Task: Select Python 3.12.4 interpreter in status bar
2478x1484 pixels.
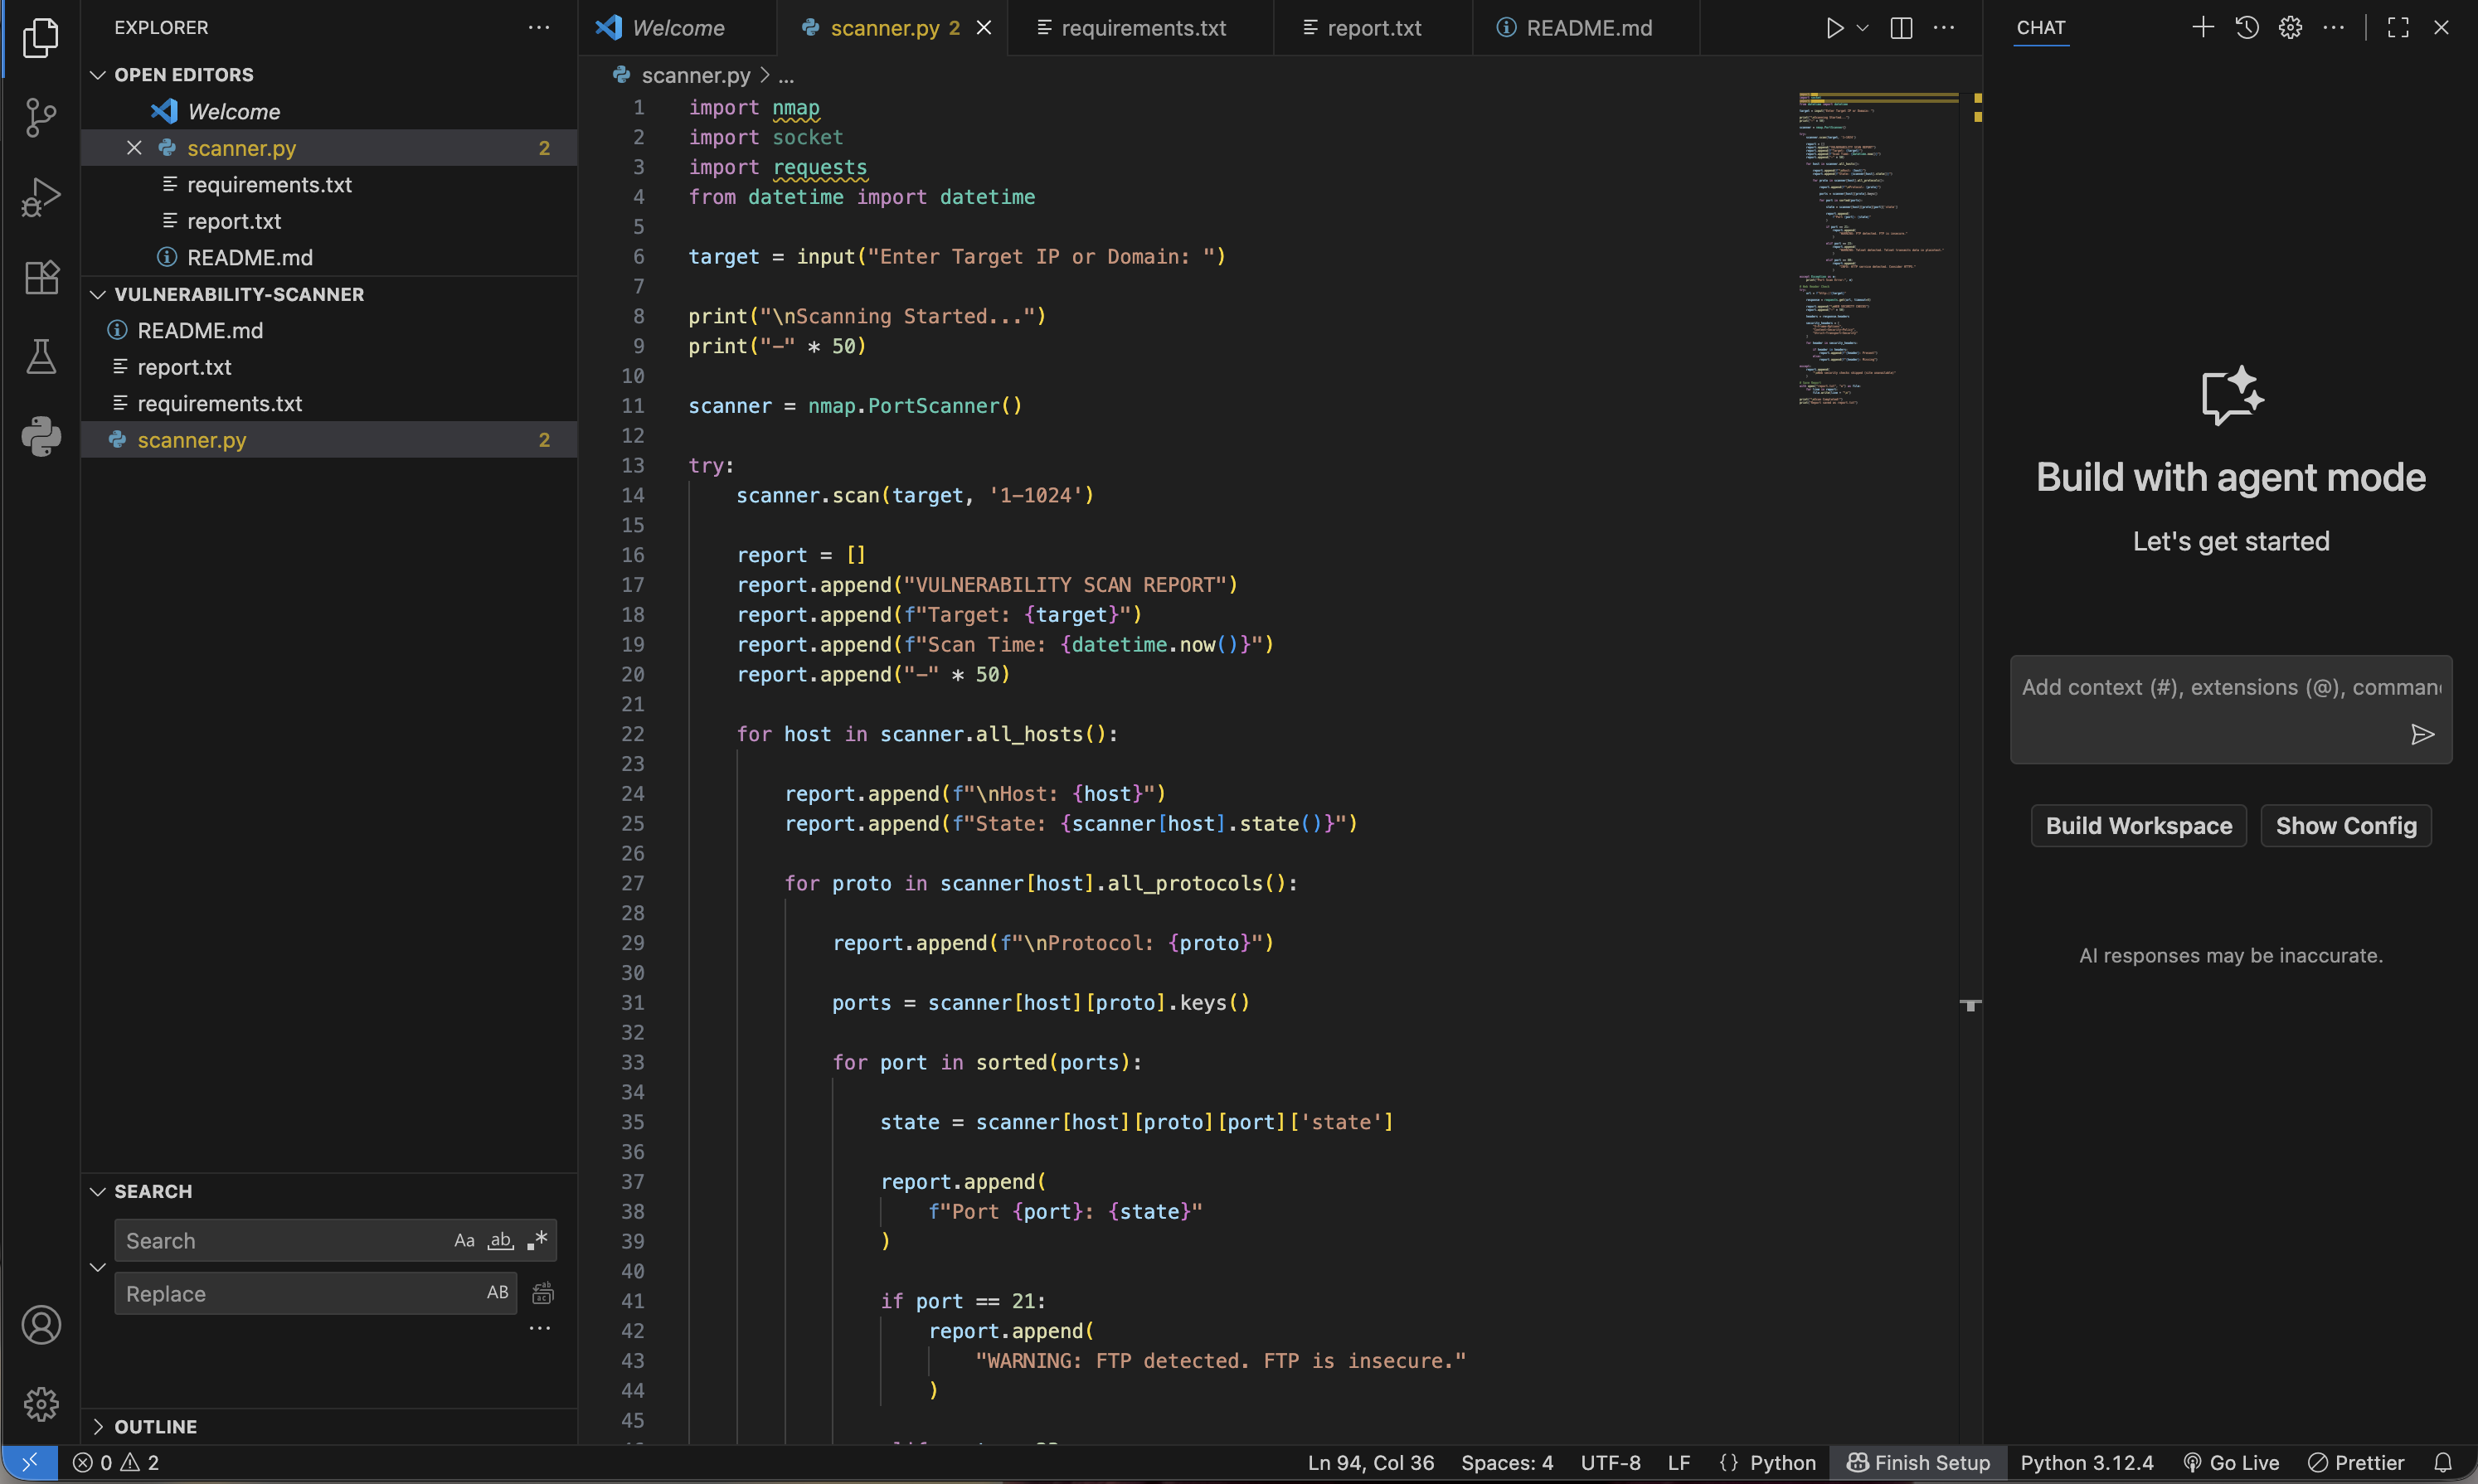Action: tap(2086, 1462)
